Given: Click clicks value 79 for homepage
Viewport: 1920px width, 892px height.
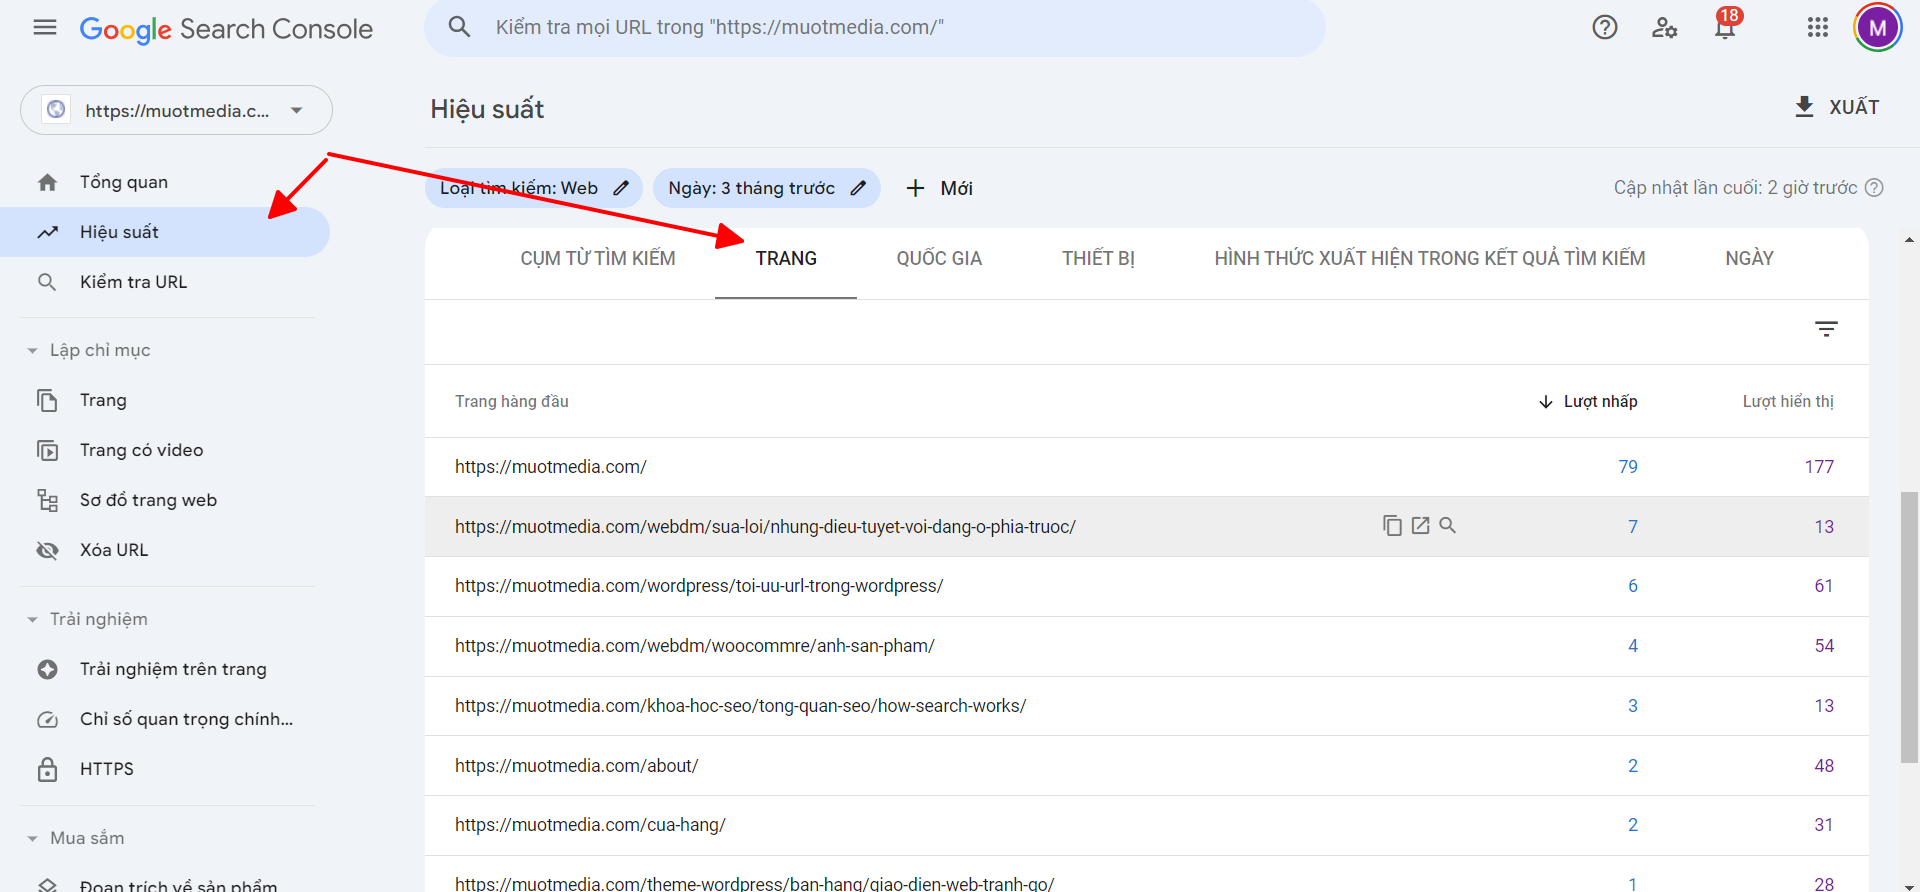Looking at the screenshot, I should pyautogui.click(x=1628, y=467).
